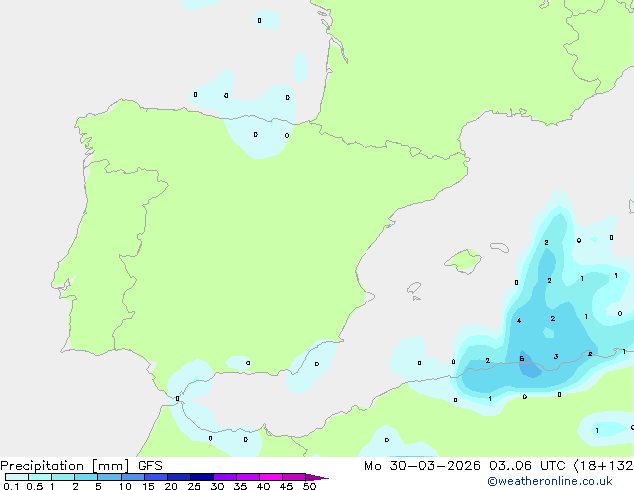The image size is (634, 490).
Task: Click the Menorca island outline
Action: [x=499, y=247]
